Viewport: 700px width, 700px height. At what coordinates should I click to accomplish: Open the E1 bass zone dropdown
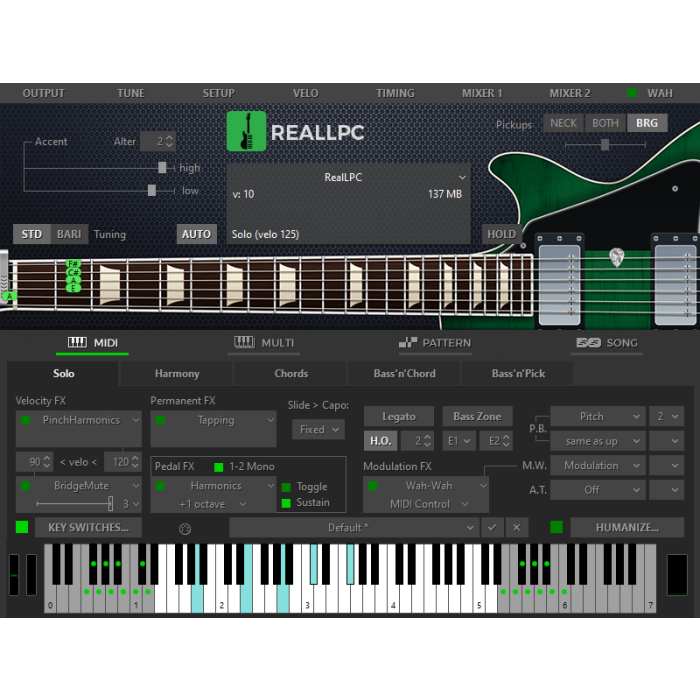pos(458,441)
